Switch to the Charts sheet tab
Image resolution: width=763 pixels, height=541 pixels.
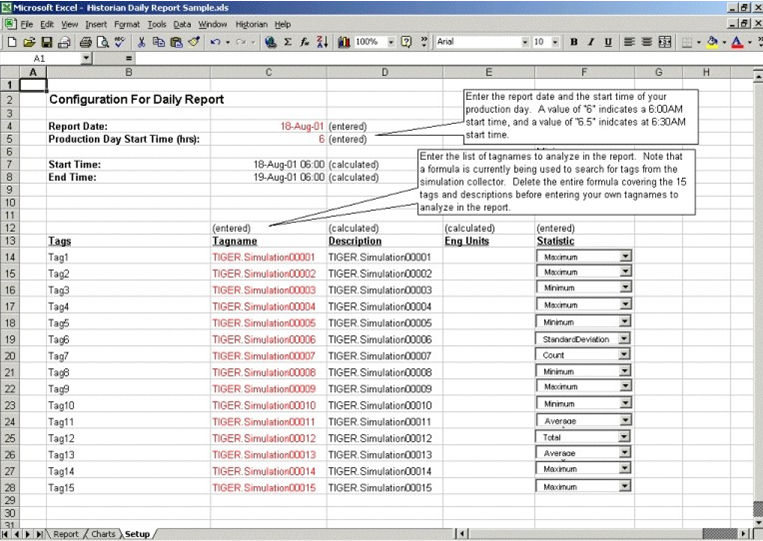[103, 534]
